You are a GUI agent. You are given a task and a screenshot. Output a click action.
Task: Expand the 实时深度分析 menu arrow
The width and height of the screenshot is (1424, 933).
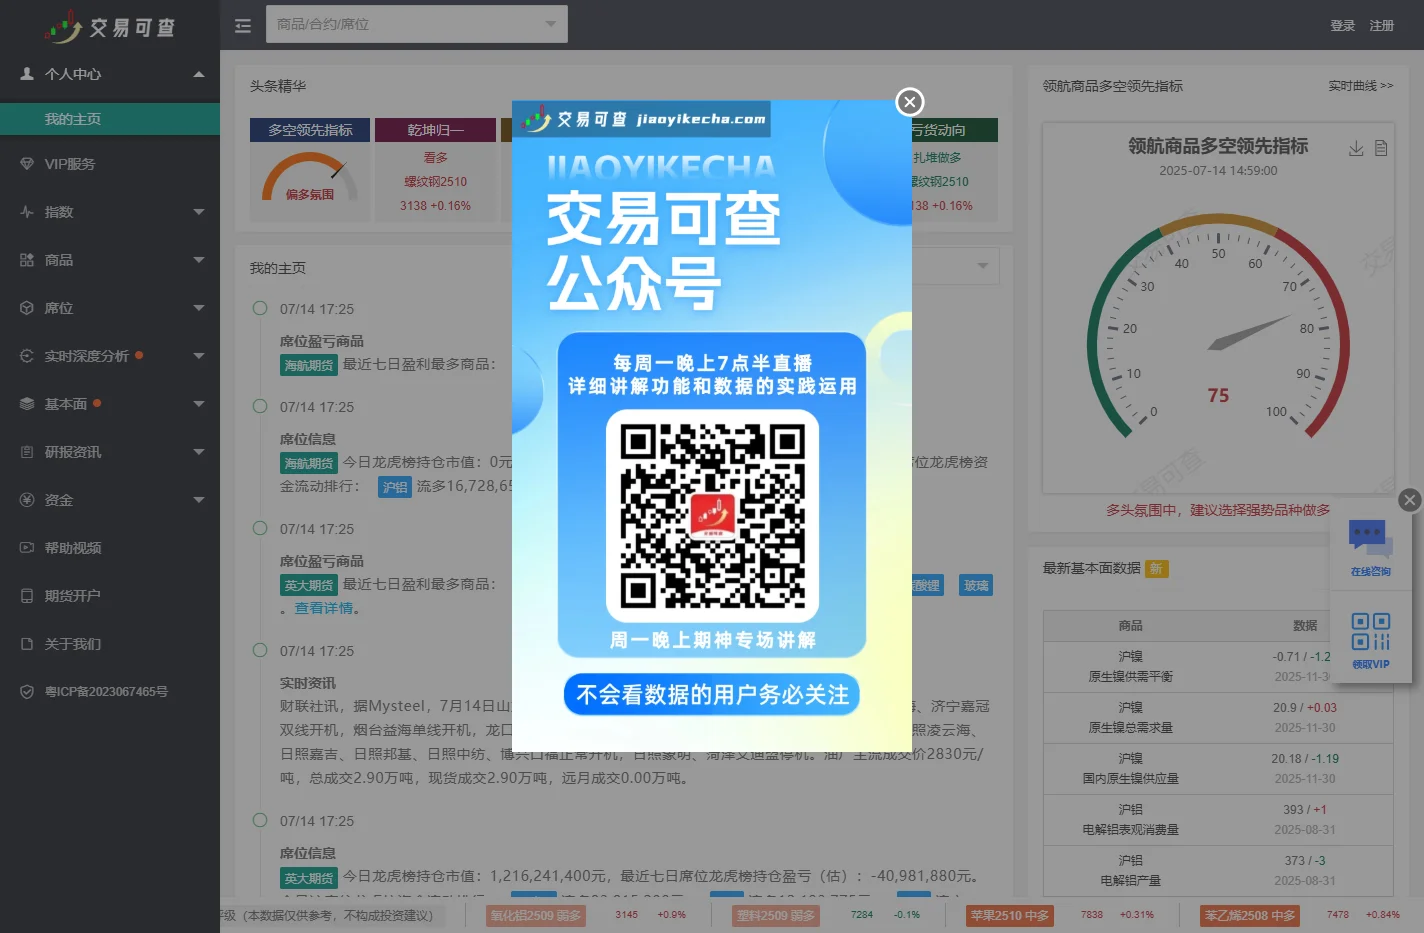pos(199,356)
